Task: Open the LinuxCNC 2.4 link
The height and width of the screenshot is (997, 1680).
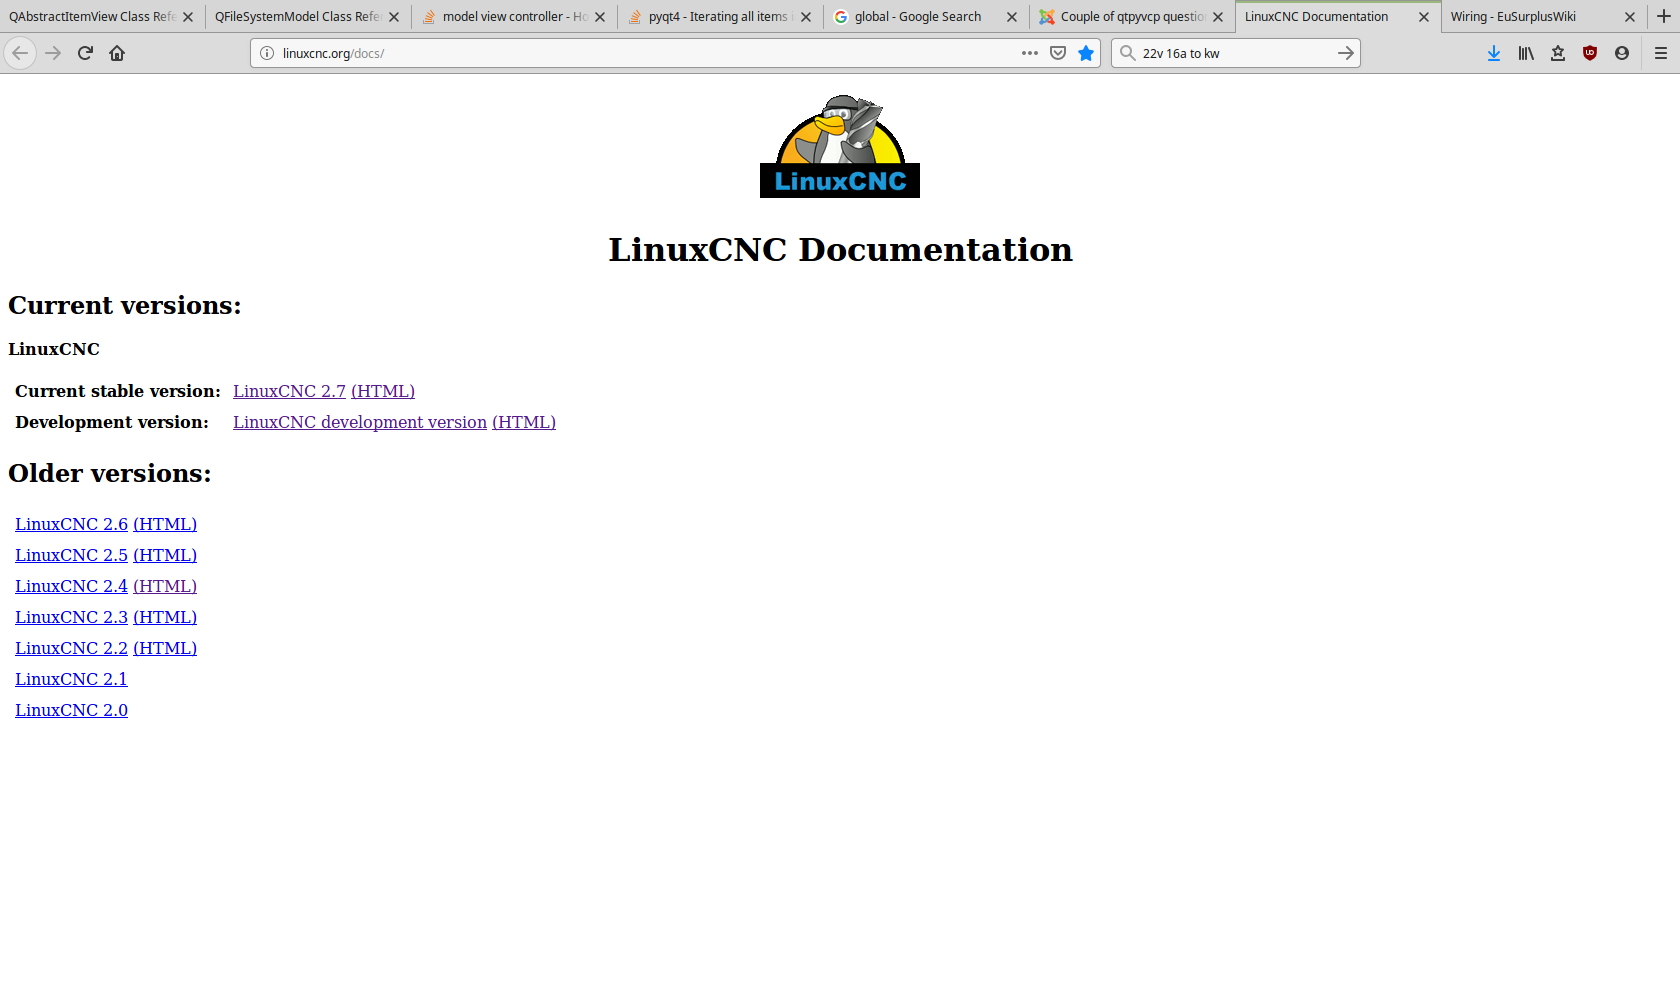Action: [71, 586]
